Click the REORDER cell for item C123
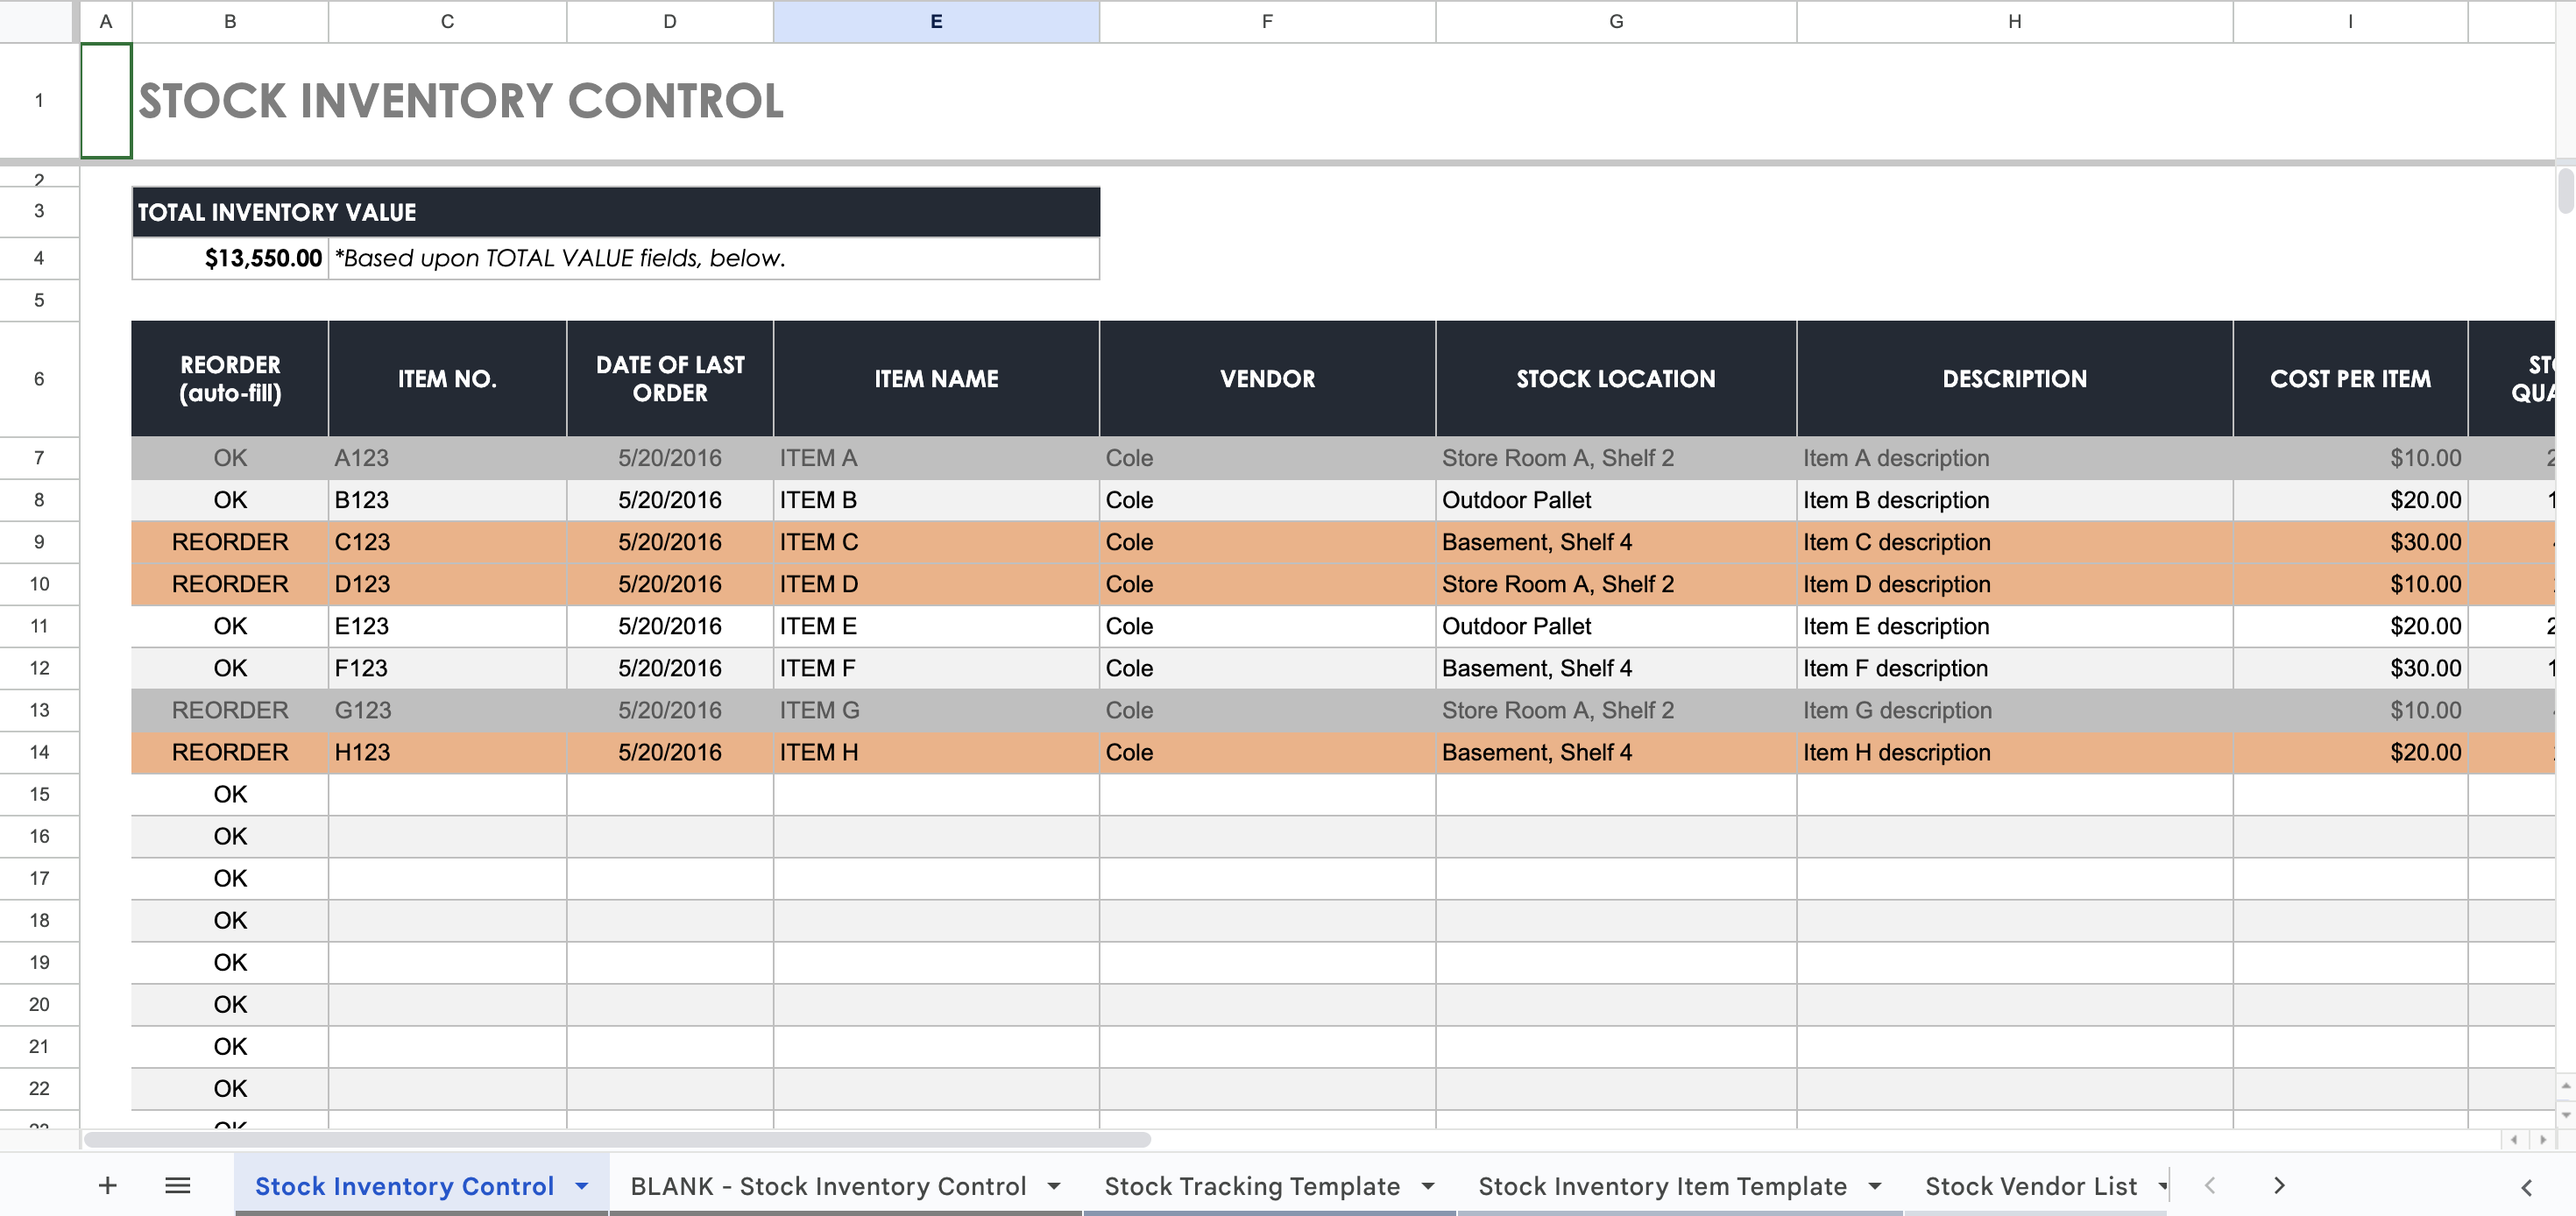 (230, 542)
